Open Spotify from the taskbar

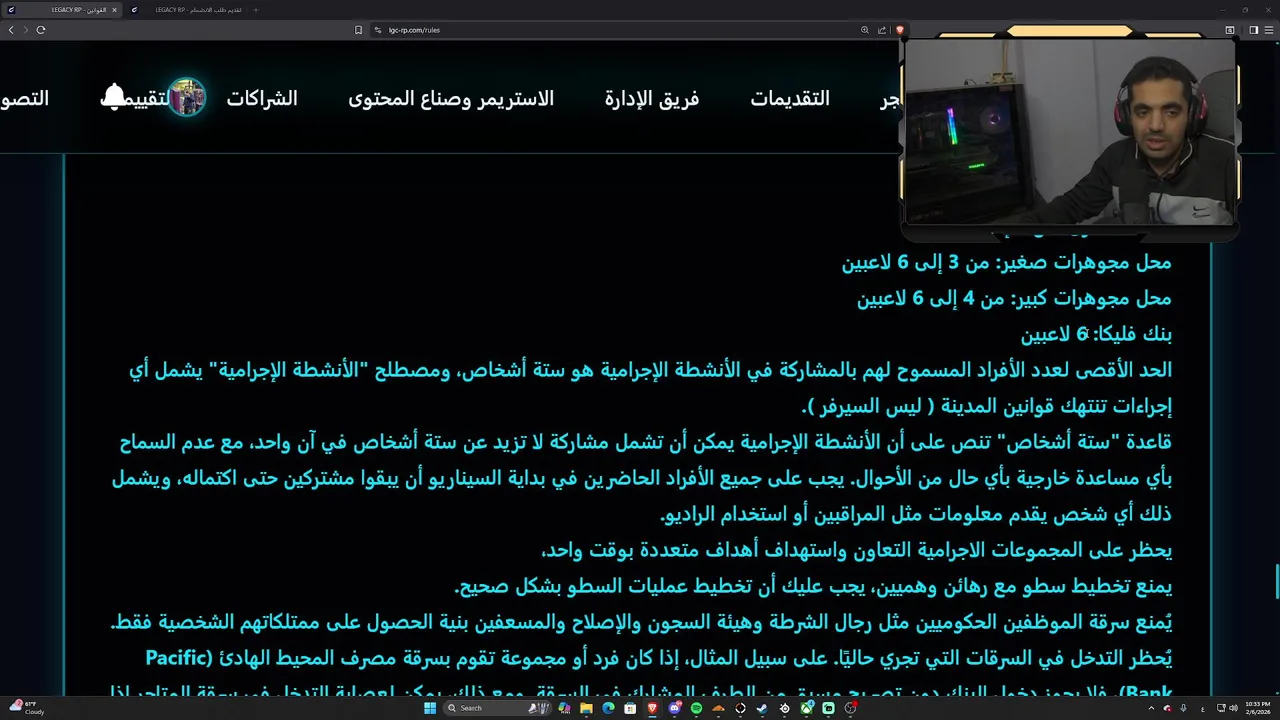coord(696,708)
